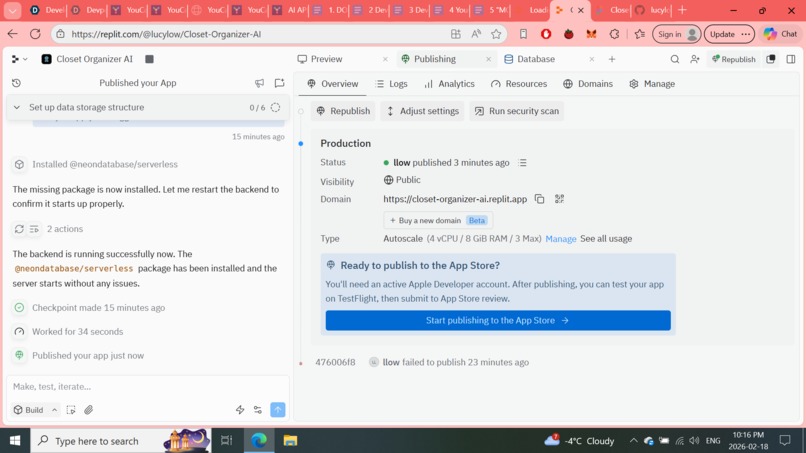Open the notification center icon
The width and height of the screenshot is (806, 453).
tap(785, 441)
